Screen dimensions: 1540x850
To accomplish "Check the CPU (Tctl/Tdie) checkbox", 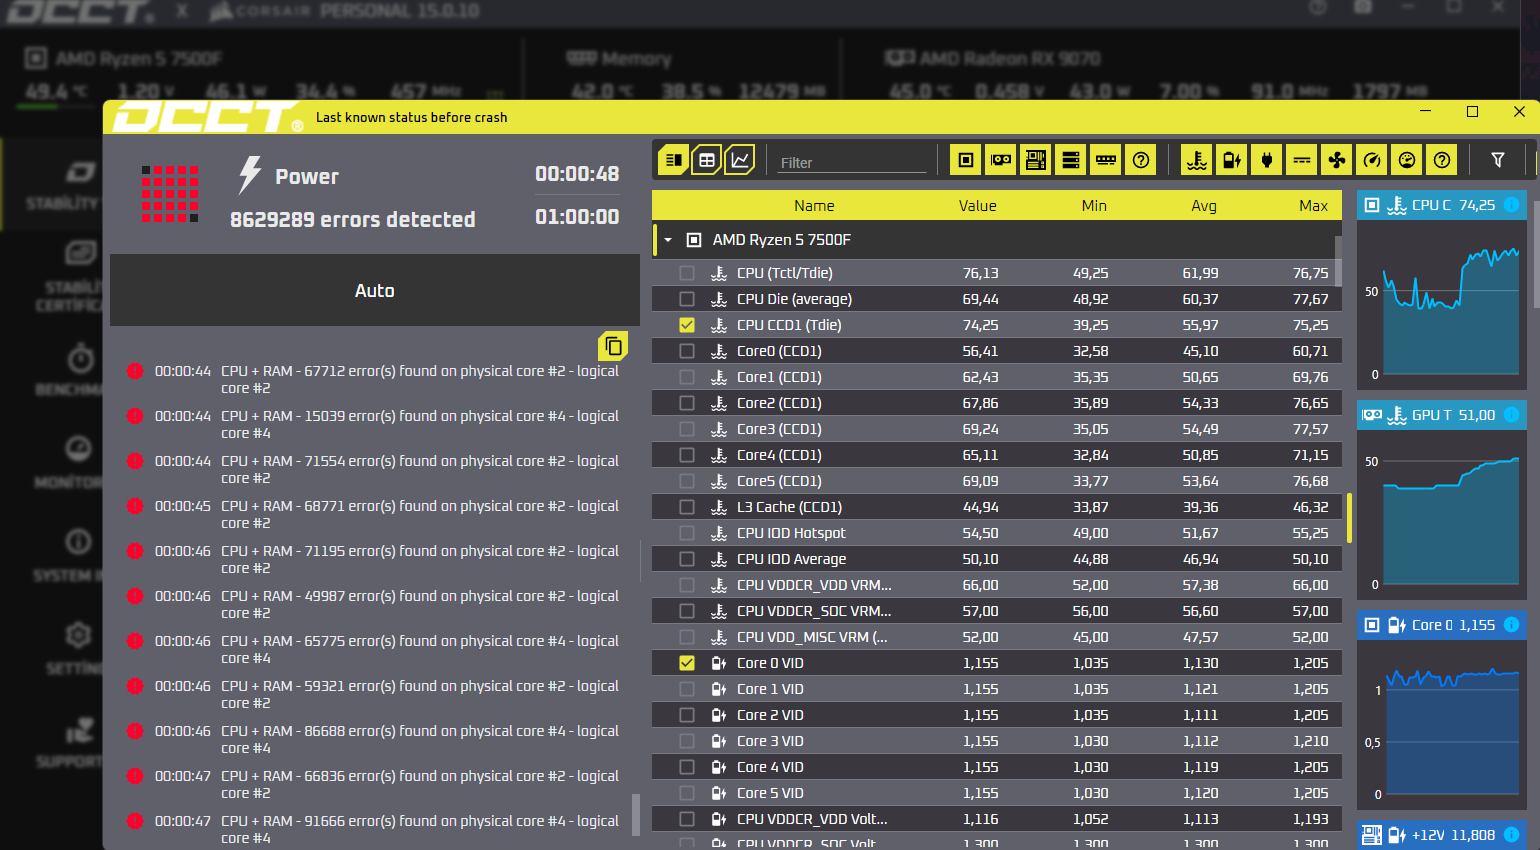I will pos(686,273).
